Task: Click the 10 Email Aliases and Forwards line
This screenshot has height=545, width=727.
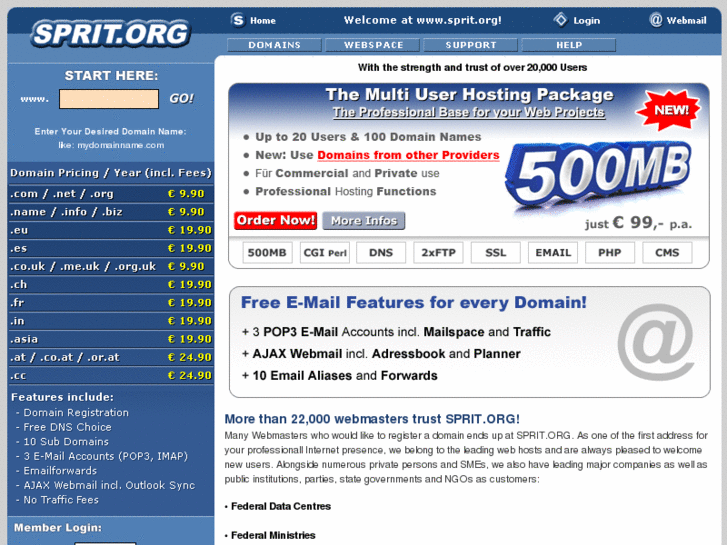Action: pos(339,376)
